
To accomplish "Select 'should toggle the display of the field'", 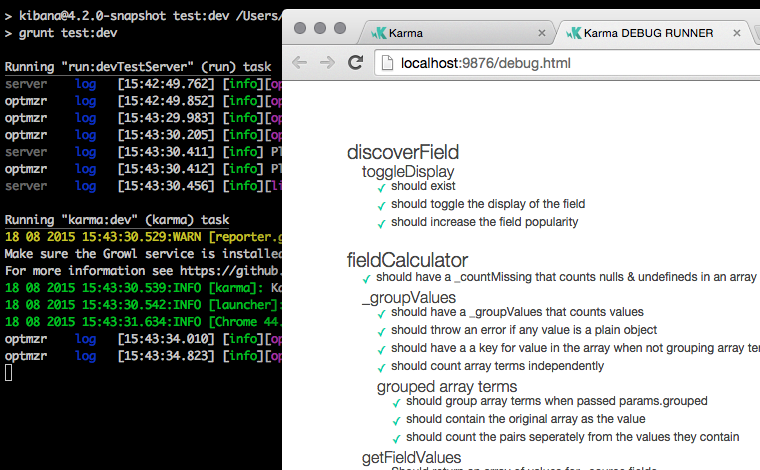I will (488, 204).
